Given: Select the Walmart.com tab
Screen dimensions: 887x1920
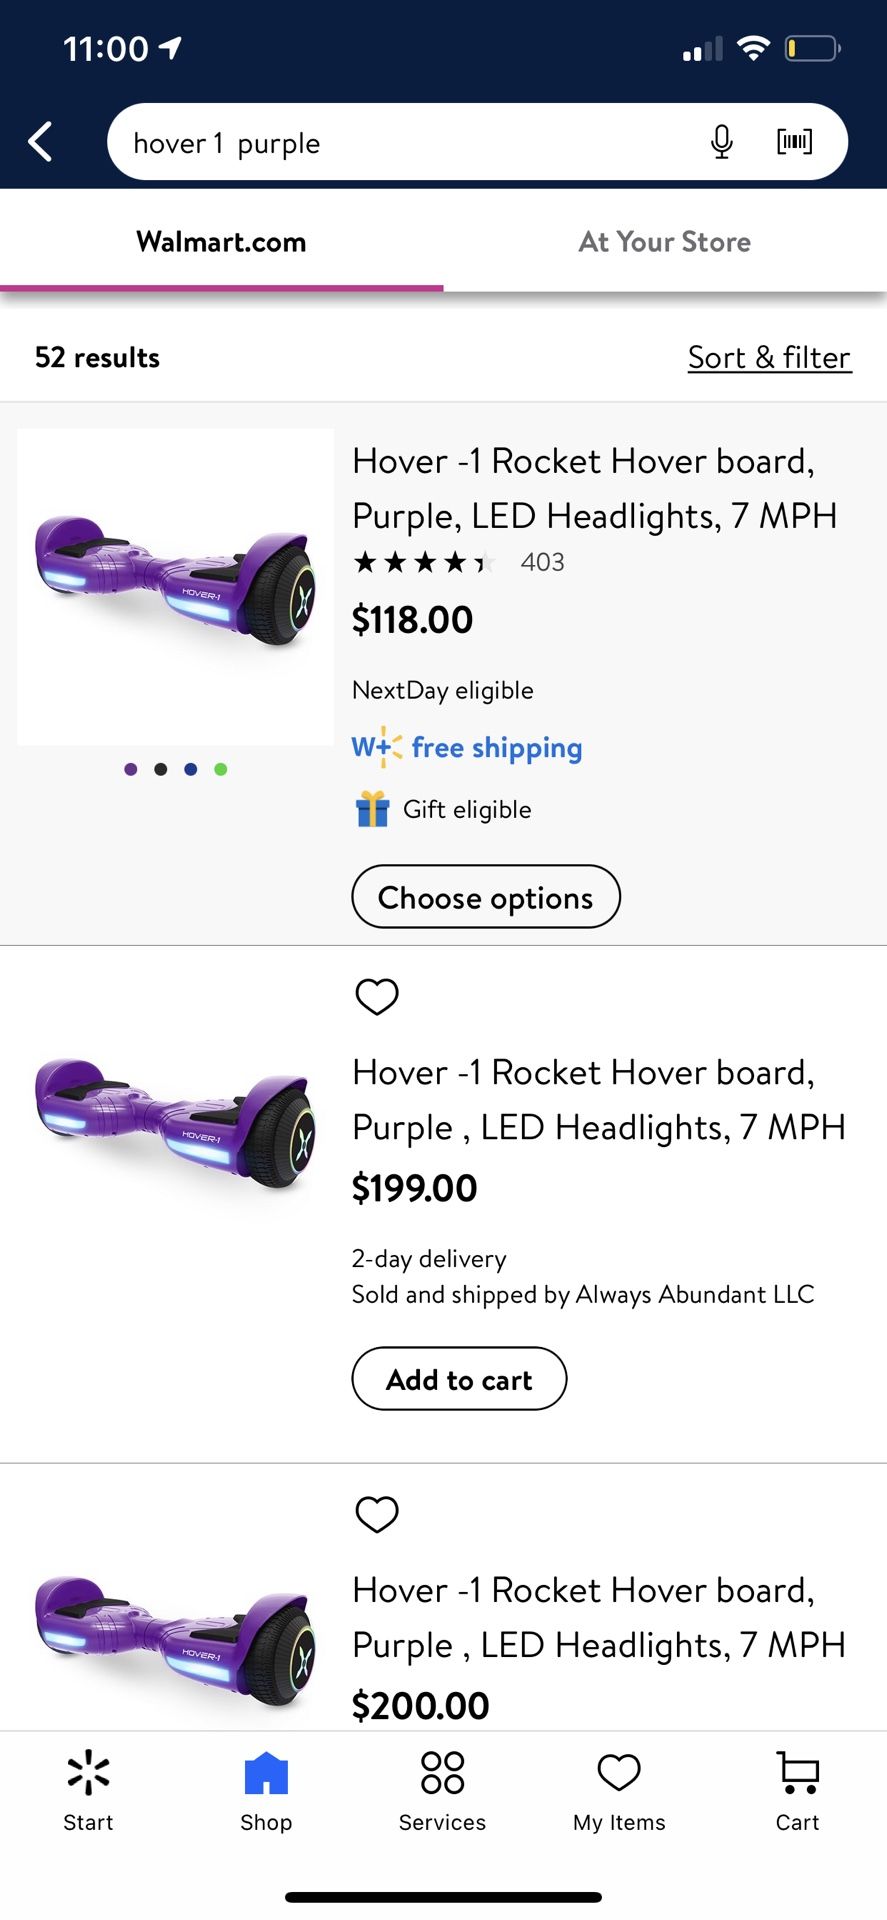Looking at the screenshot, I should 221,242.
